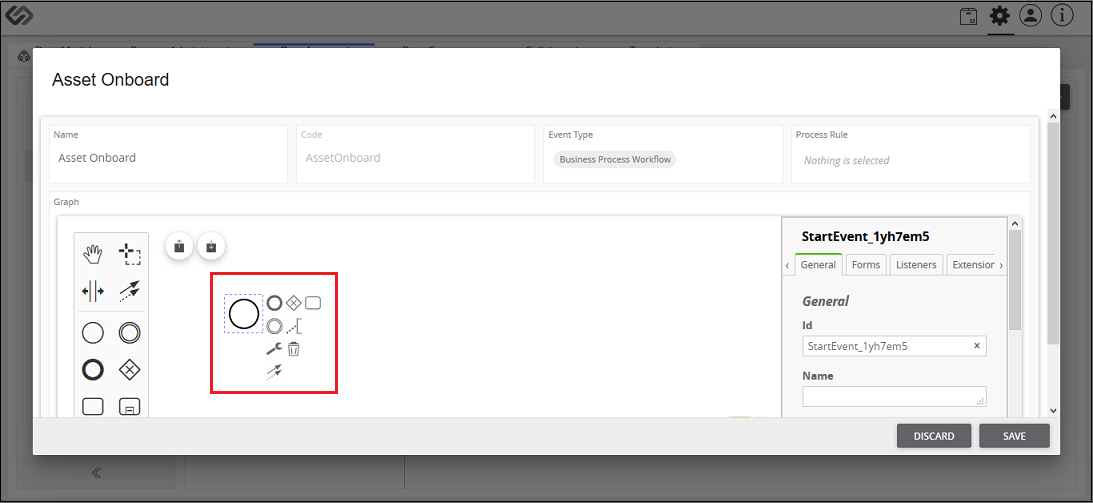
Task: Click the dialog vertical scrollbar
Action: tap(1053, 232)
